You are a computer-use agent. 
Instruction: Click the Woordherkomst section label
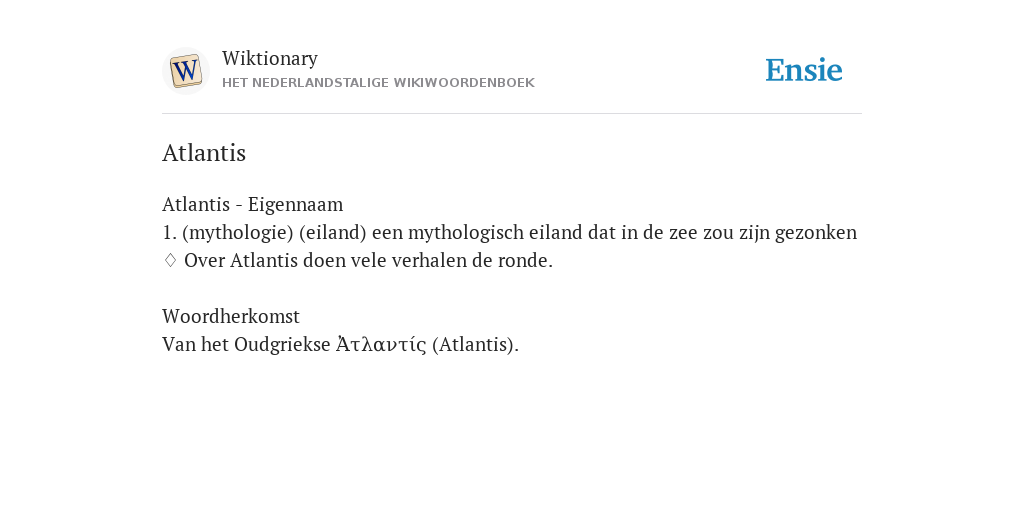pos(231,316)
